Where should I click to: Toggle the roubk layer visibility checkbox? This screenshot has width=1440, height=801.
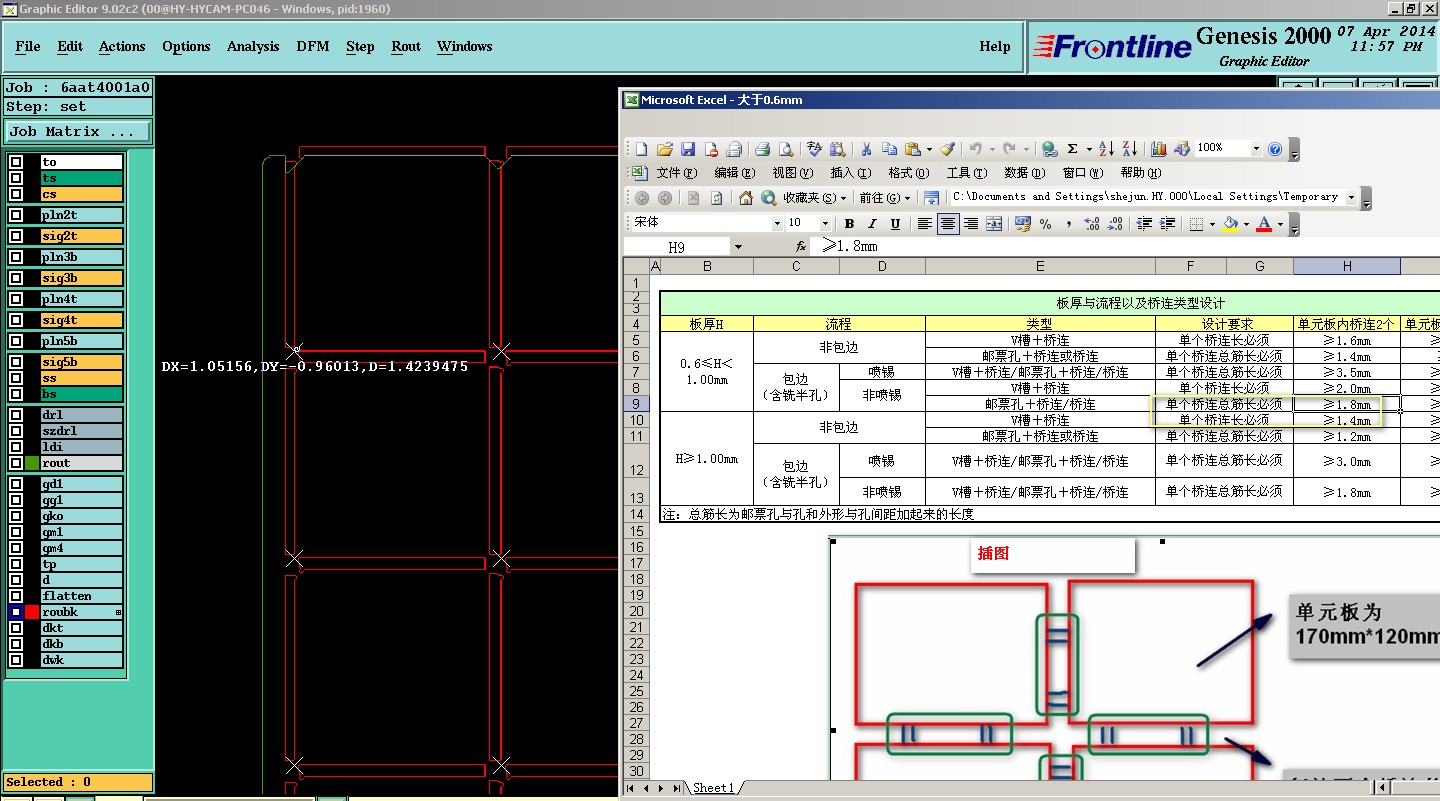[16, 612]
